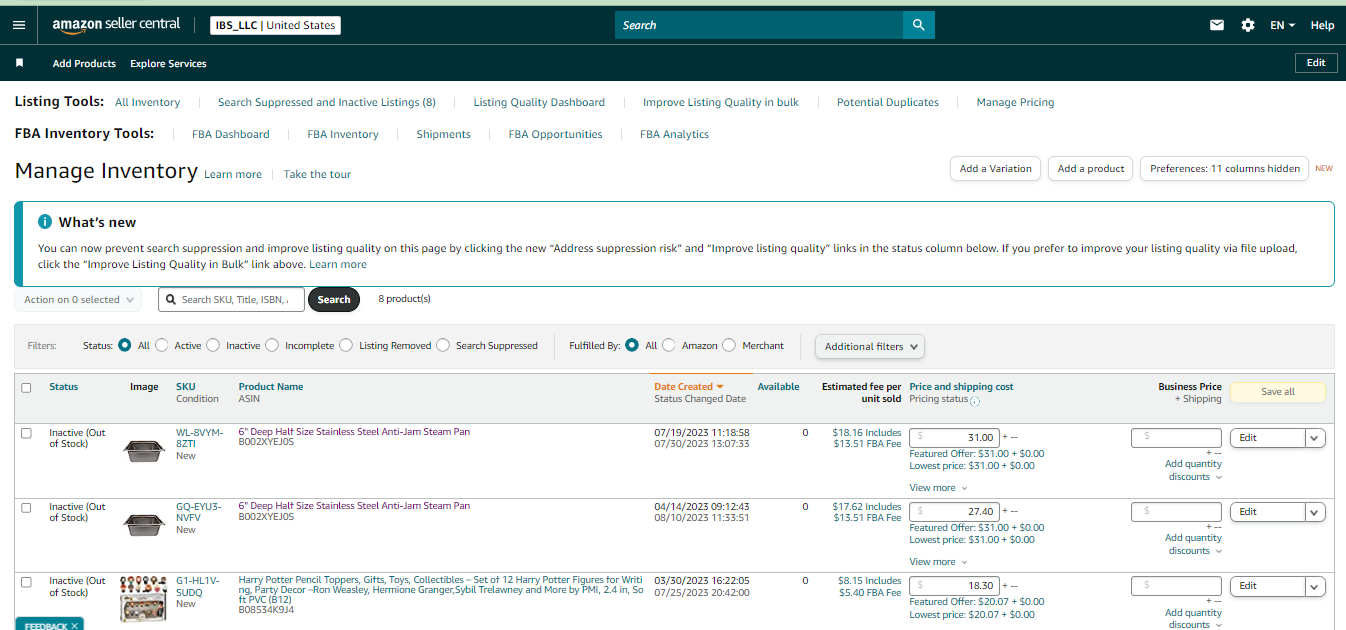Expand the Additional filters dropdown
The height and width of the screenshot is (630, 1346).
(x=870, y=346)
